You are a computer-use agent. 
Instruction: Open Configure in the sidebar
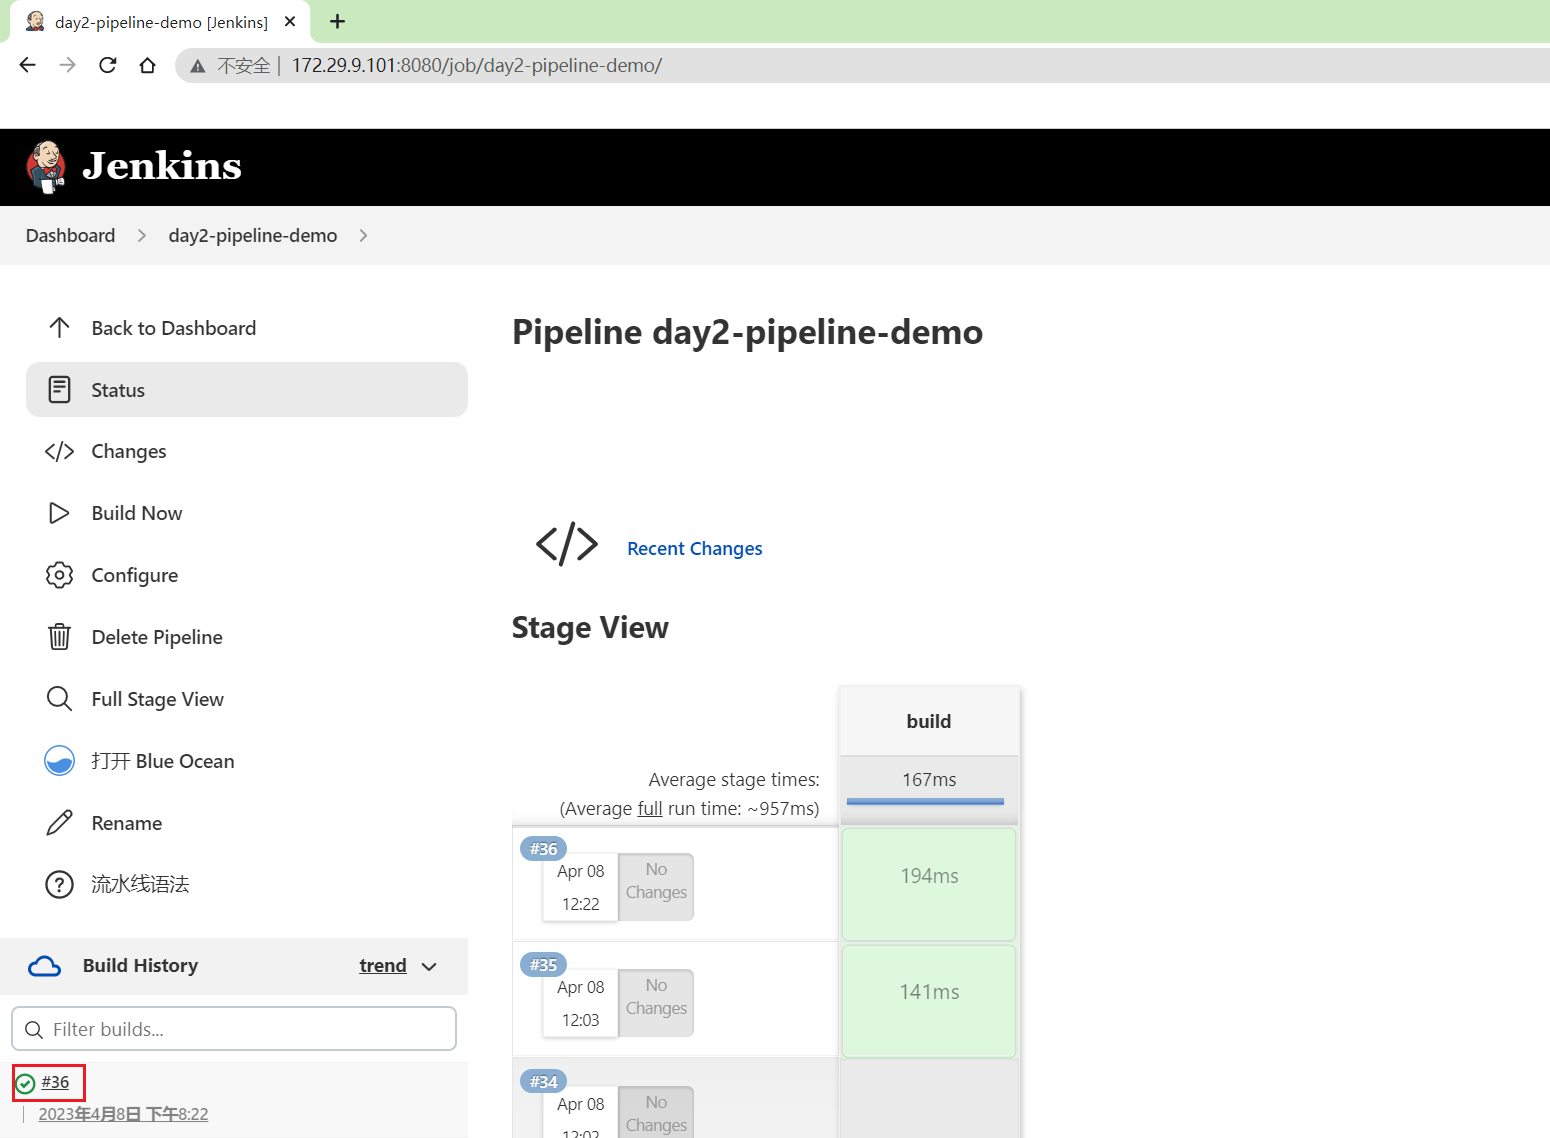pos(247,575)
